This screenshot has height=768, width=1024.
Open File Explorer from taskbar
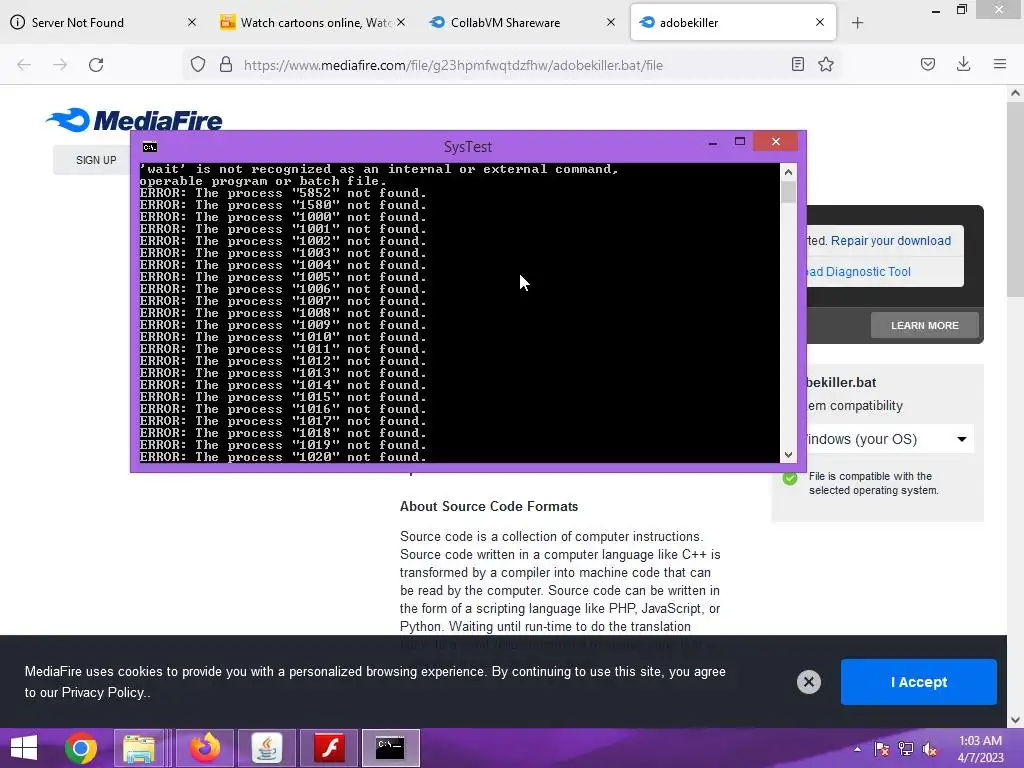pos(139,748)
